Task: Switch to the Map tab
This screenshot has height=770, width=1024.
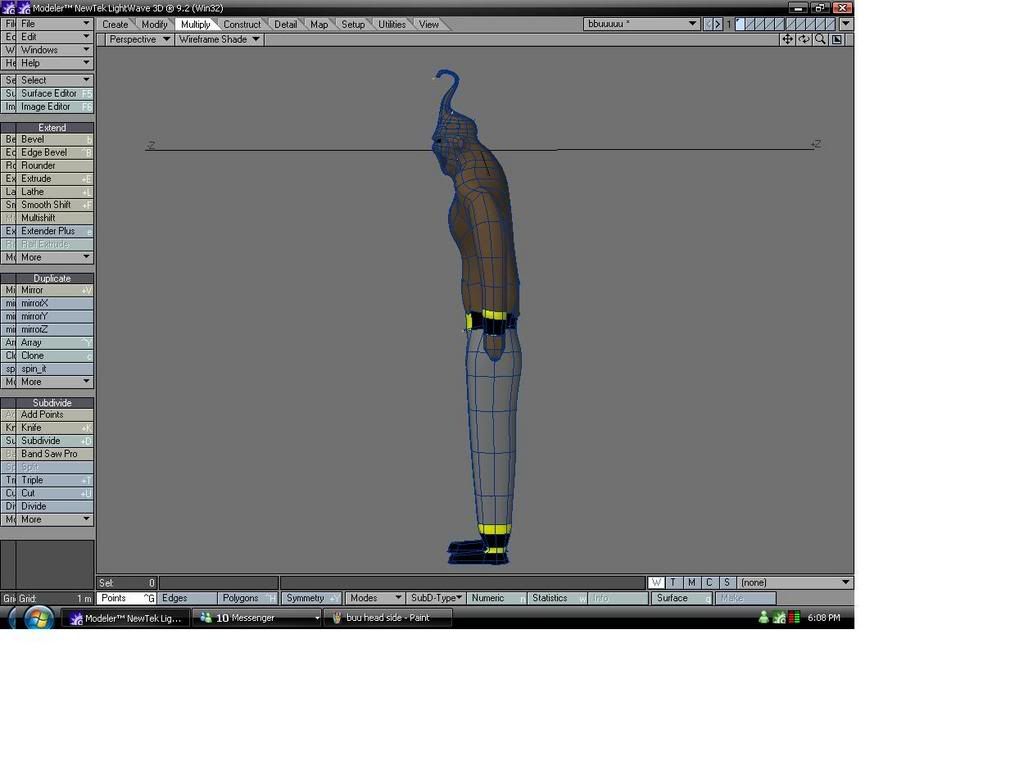Action: pos(319,24)
